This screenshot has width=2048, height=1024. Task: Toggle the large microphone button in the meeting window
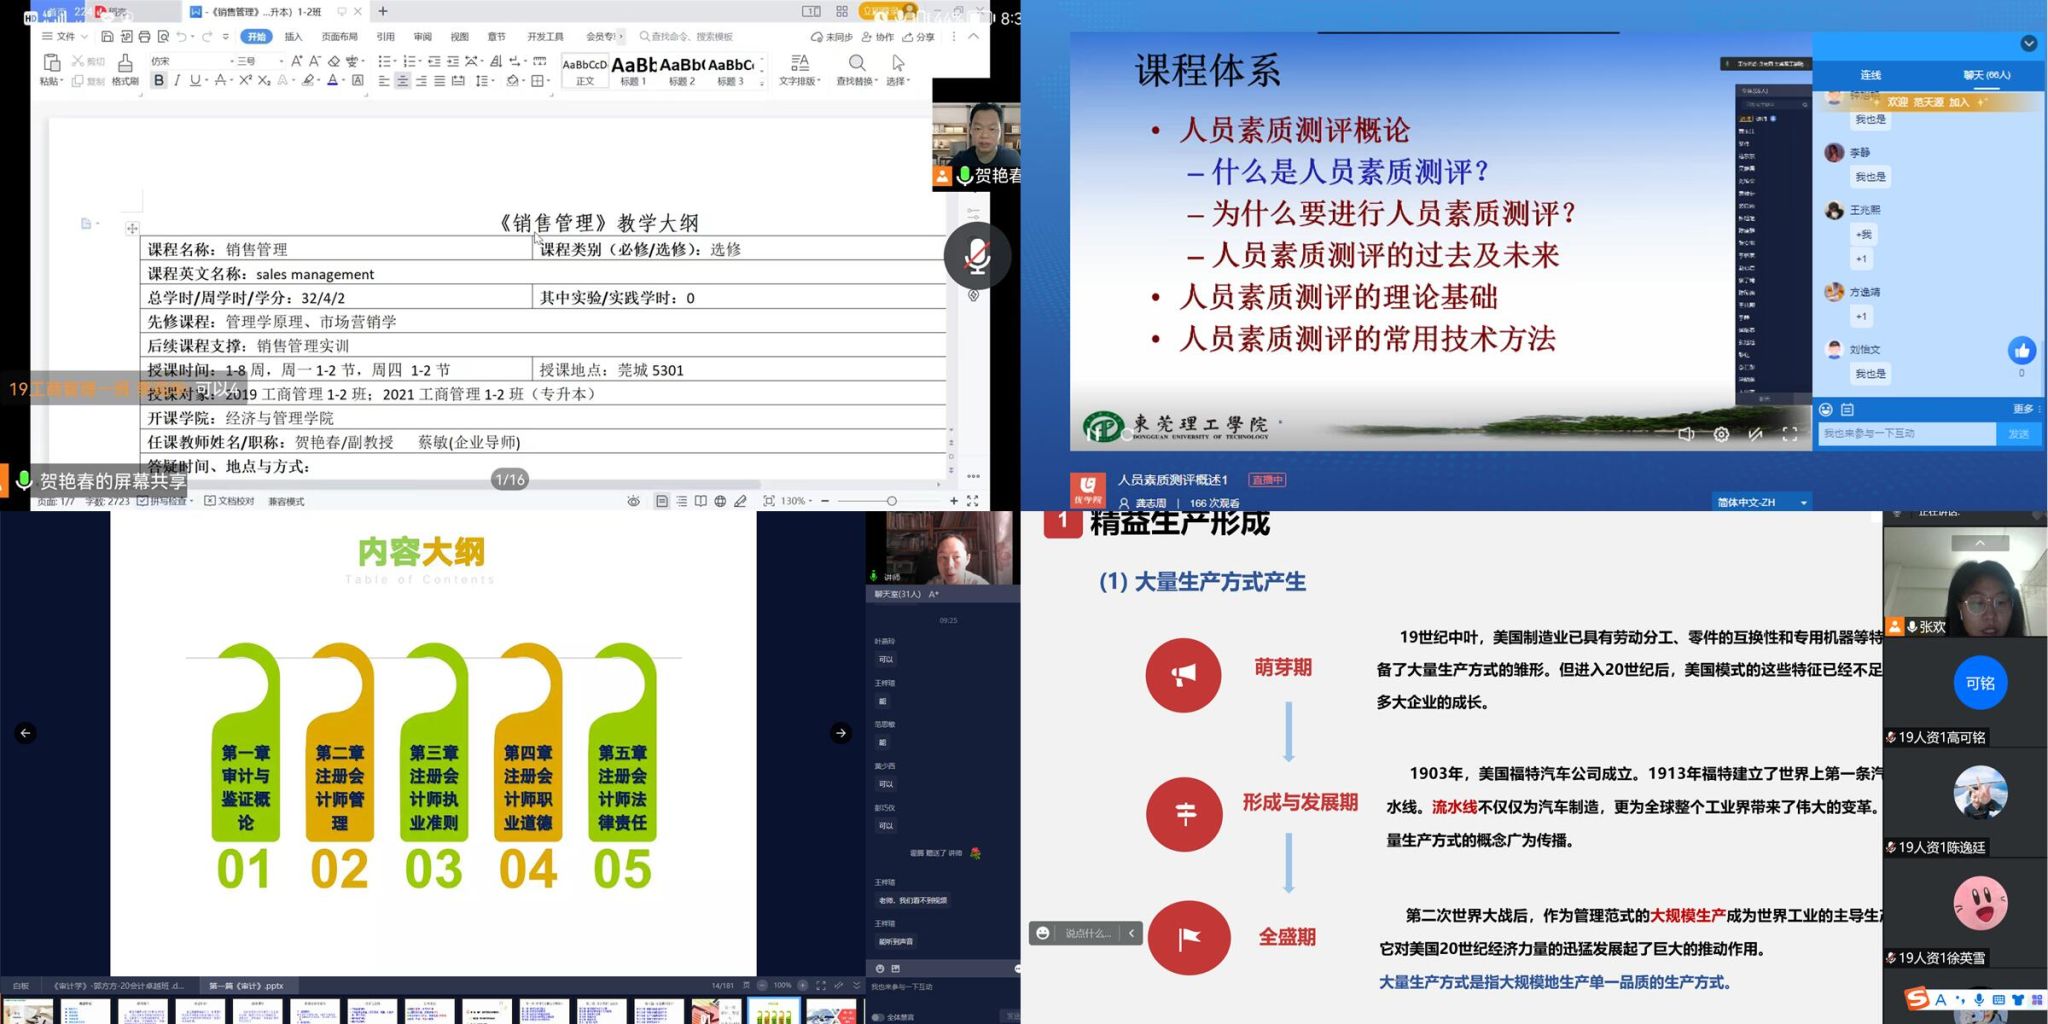coord(976,256)
